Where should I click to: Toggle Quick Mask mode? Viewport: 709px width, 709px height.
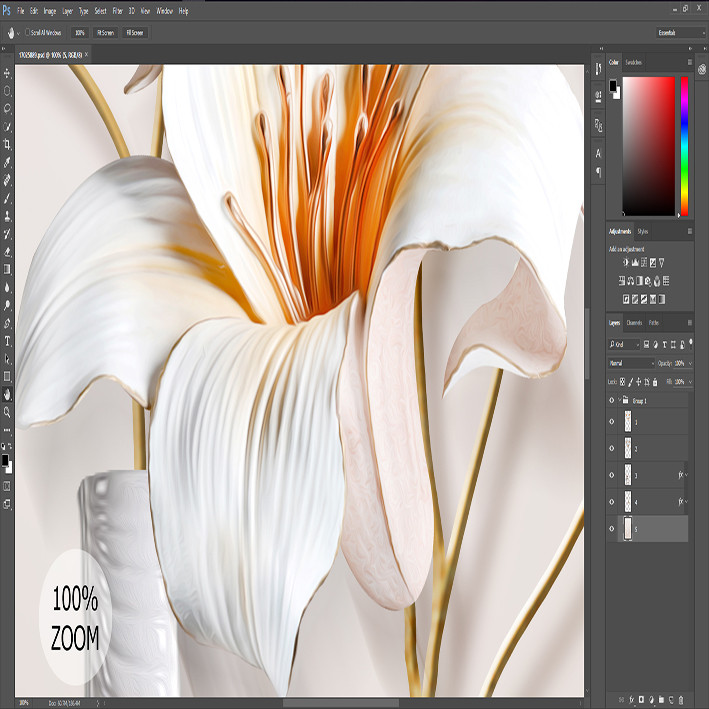point(7,487)
